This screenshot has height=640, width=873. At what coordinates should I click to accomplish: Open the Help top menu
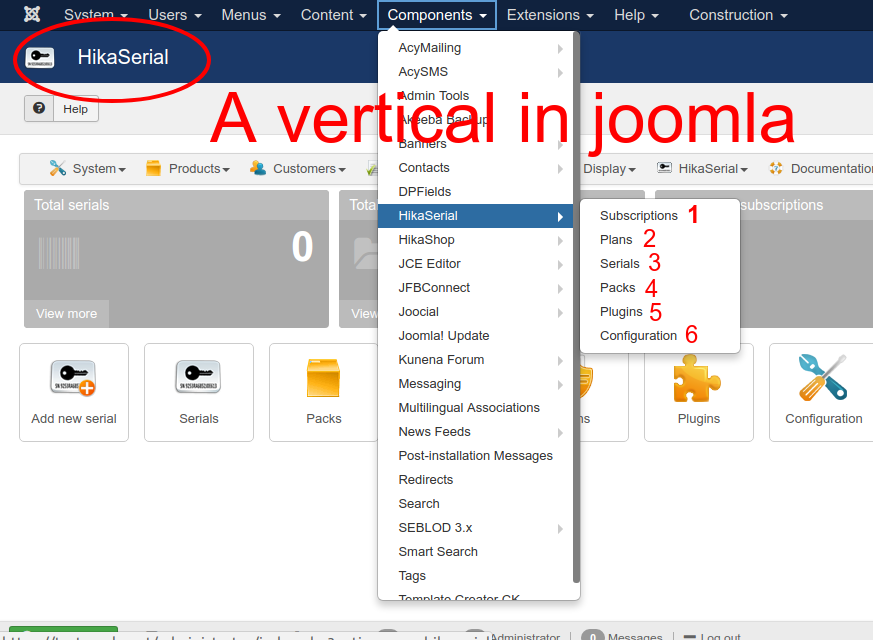pos(636,15)
